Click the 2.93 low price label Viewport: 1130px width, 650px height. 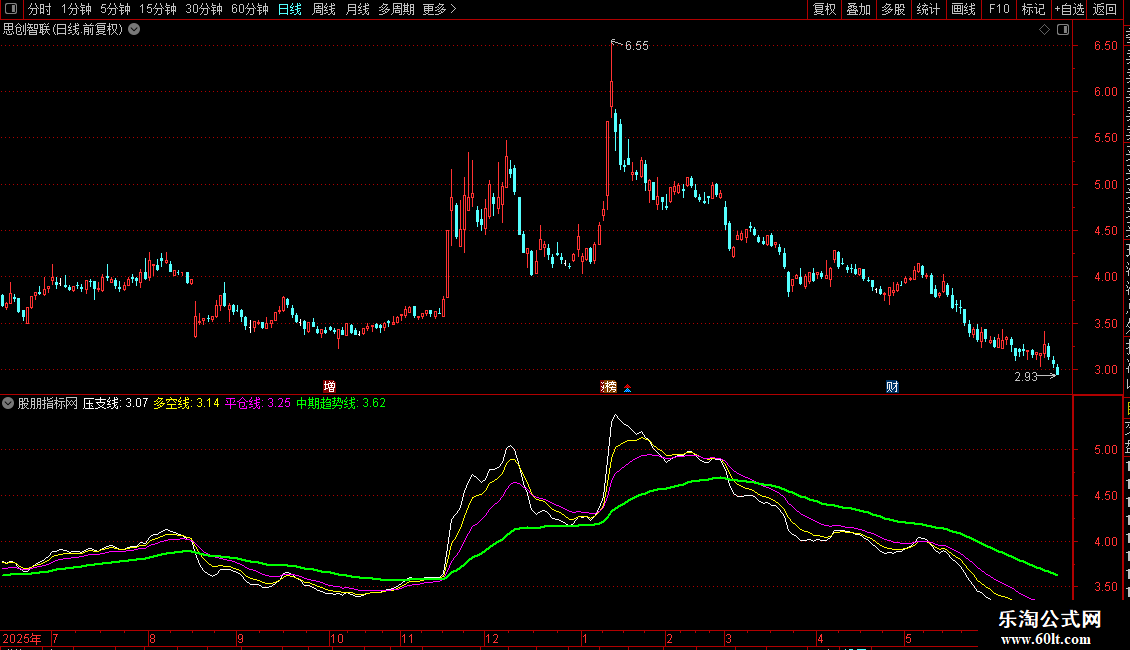[1026, 376]
